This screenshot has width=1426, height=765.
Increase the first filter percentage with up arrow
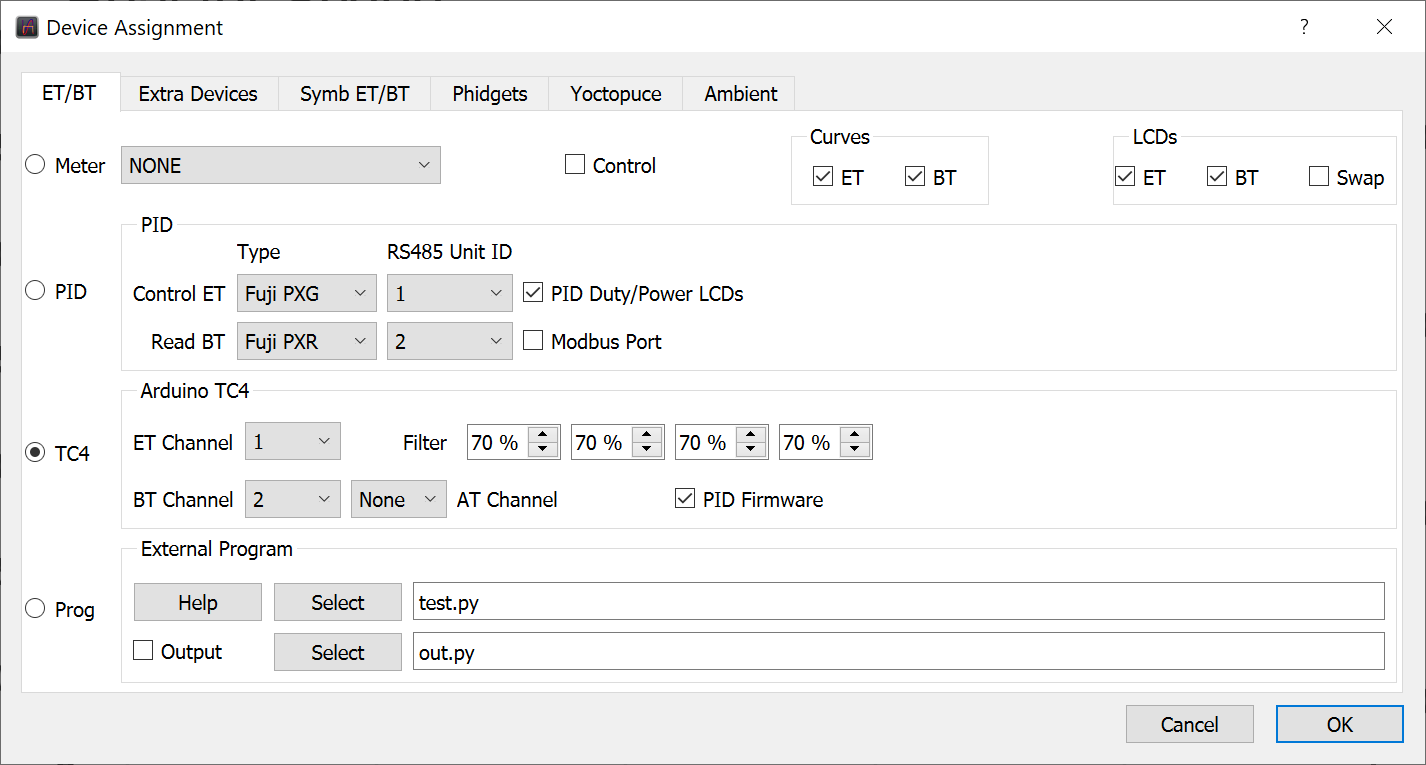pyautogui.click(x=542, y=435)
